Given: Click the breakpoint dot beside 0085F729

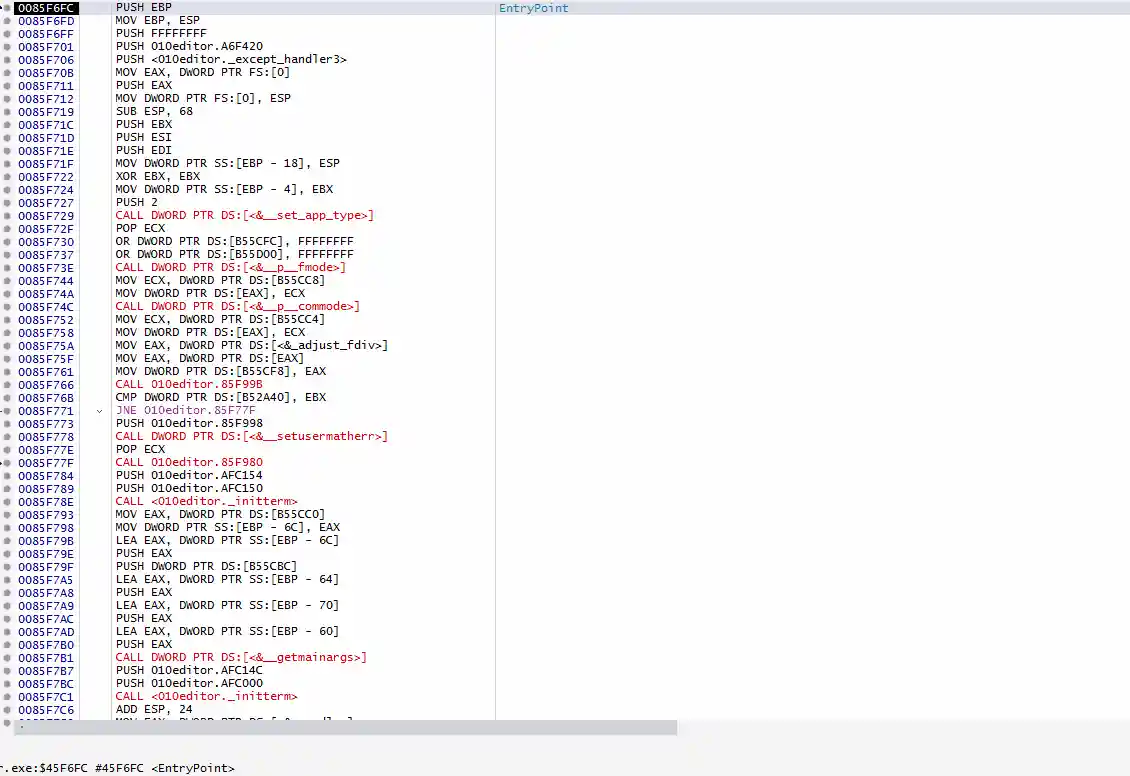Looking at the screenshot, I should (x=9, y=216).
